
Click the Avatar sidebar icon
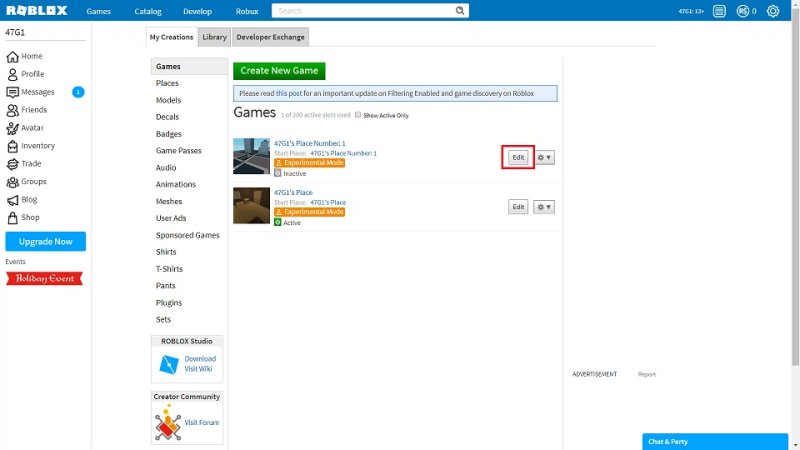12,128
